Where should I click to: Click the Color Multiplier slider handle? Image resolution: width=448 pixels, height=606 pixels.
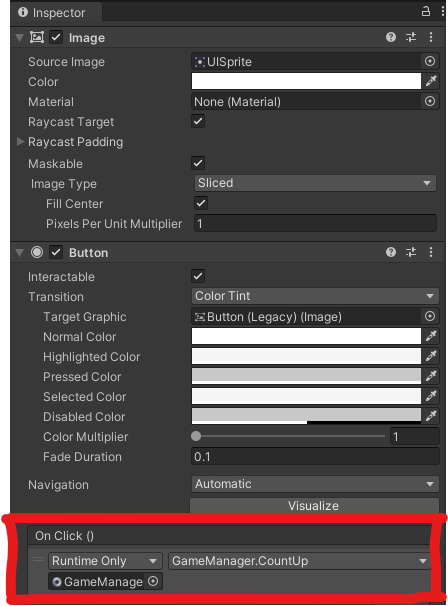click(196, 436)
